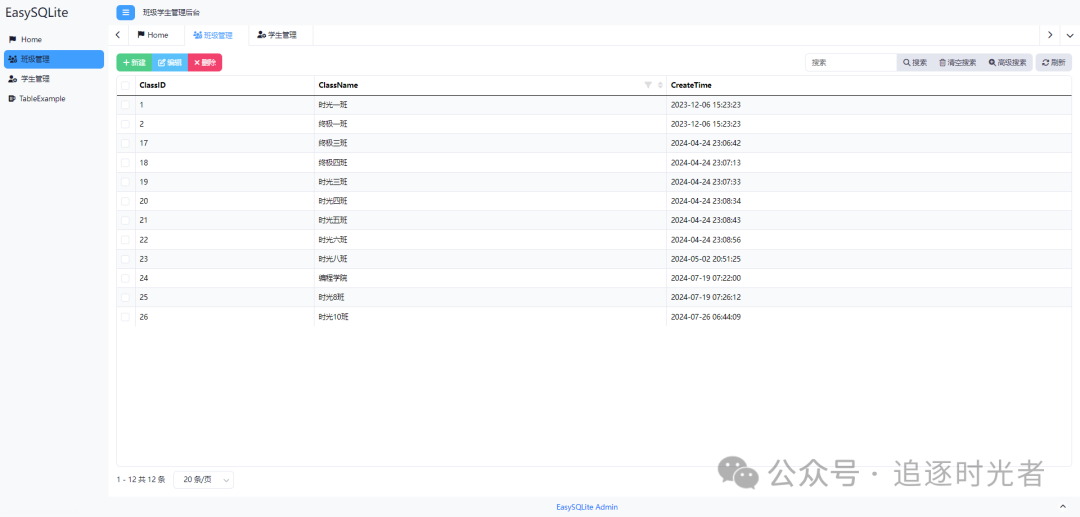The width and height of the screenshot is (1080, 517).
Task: Select the checkbox for row ClassID 17
Action: tap(125, 143)
